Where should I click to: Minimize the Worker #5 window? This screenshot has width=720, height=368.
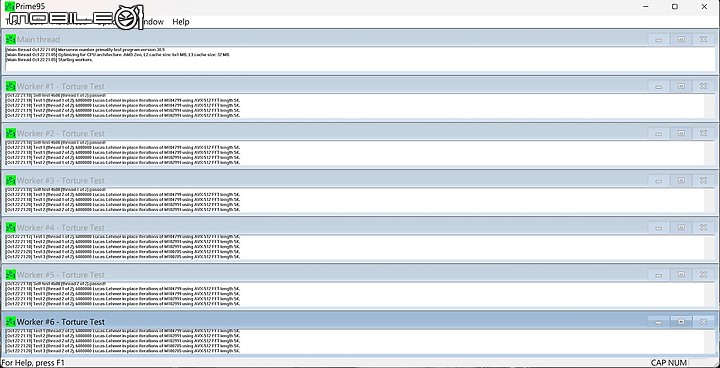click(658, 275)
